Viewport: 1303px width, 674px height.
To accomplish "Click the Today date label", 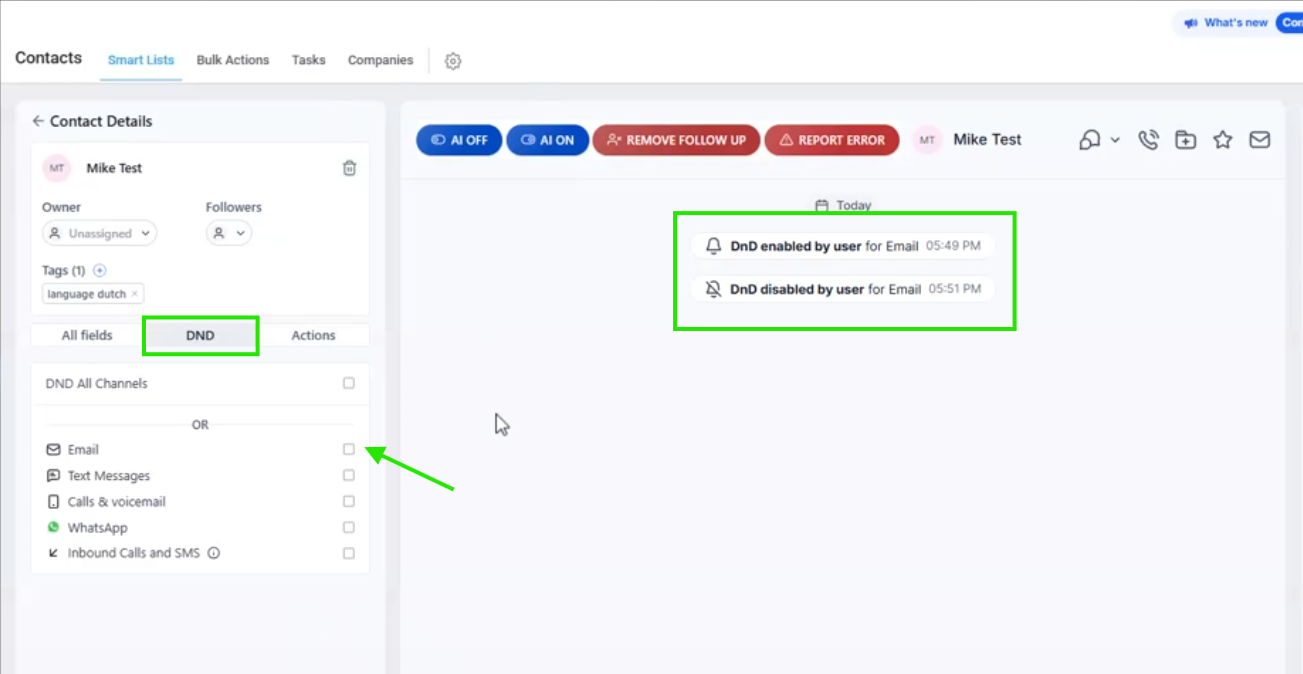I will pos(854,205).
